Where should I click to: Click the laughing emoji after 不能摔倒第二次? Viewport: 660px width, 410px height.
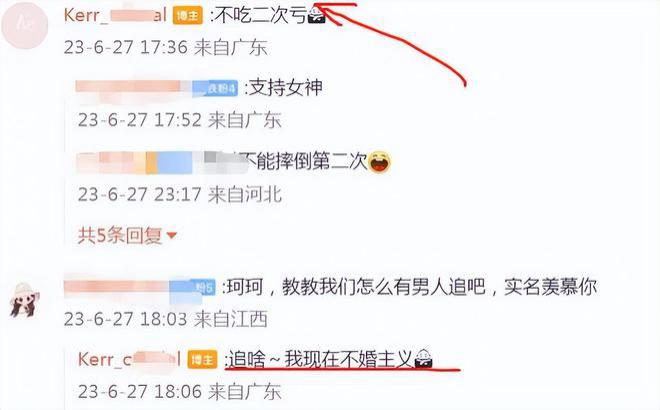pos(379,162)
